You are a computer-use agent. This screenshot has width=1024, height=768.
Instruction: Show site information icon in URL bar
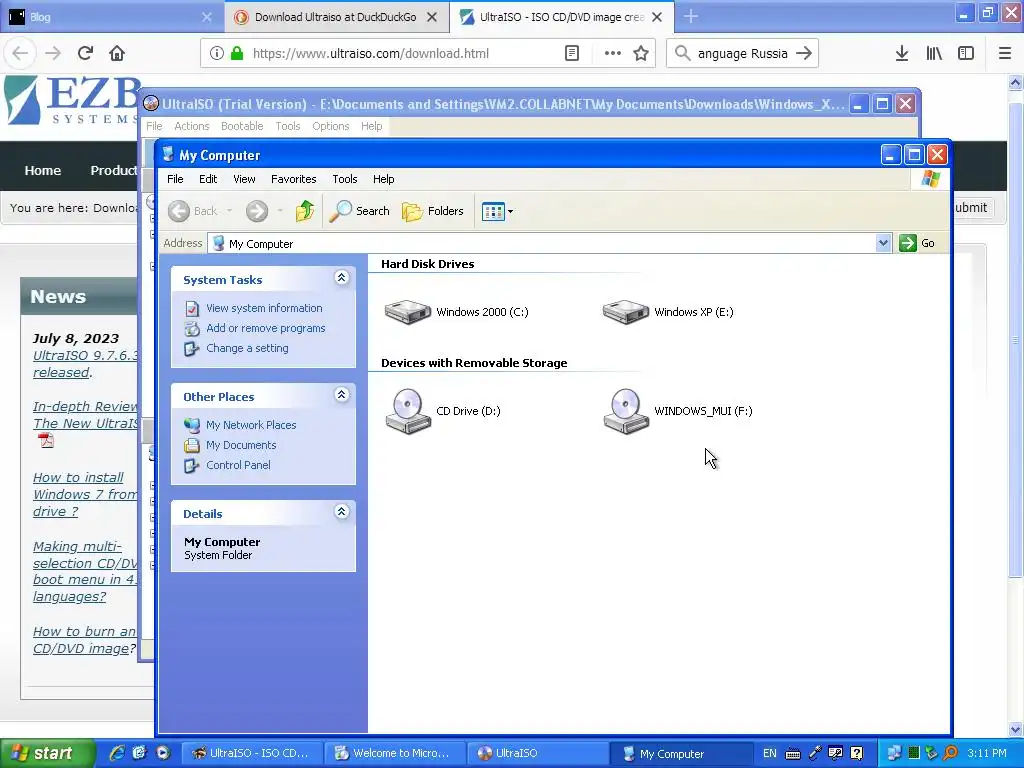(217, 54)
